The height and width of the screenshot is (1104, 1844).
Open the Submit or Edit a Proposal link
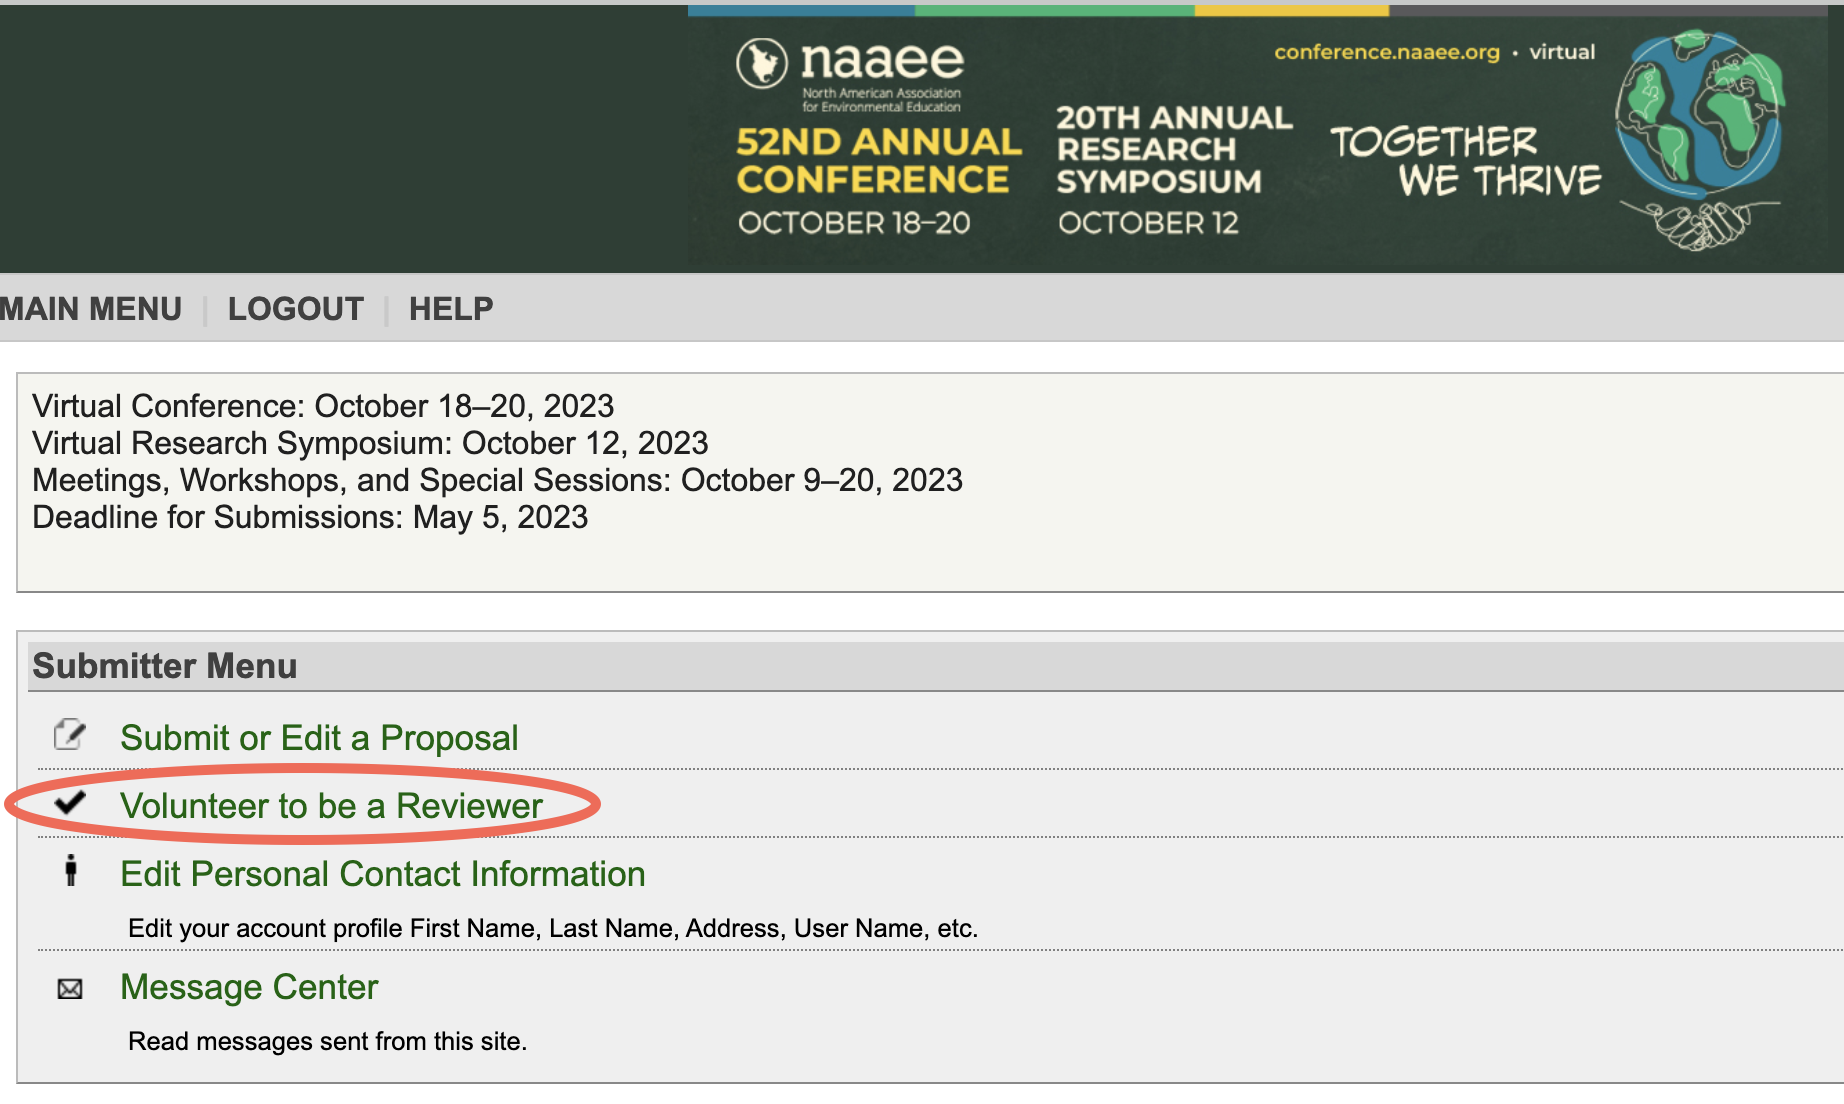pyautogui.click(x=319, y=738)
